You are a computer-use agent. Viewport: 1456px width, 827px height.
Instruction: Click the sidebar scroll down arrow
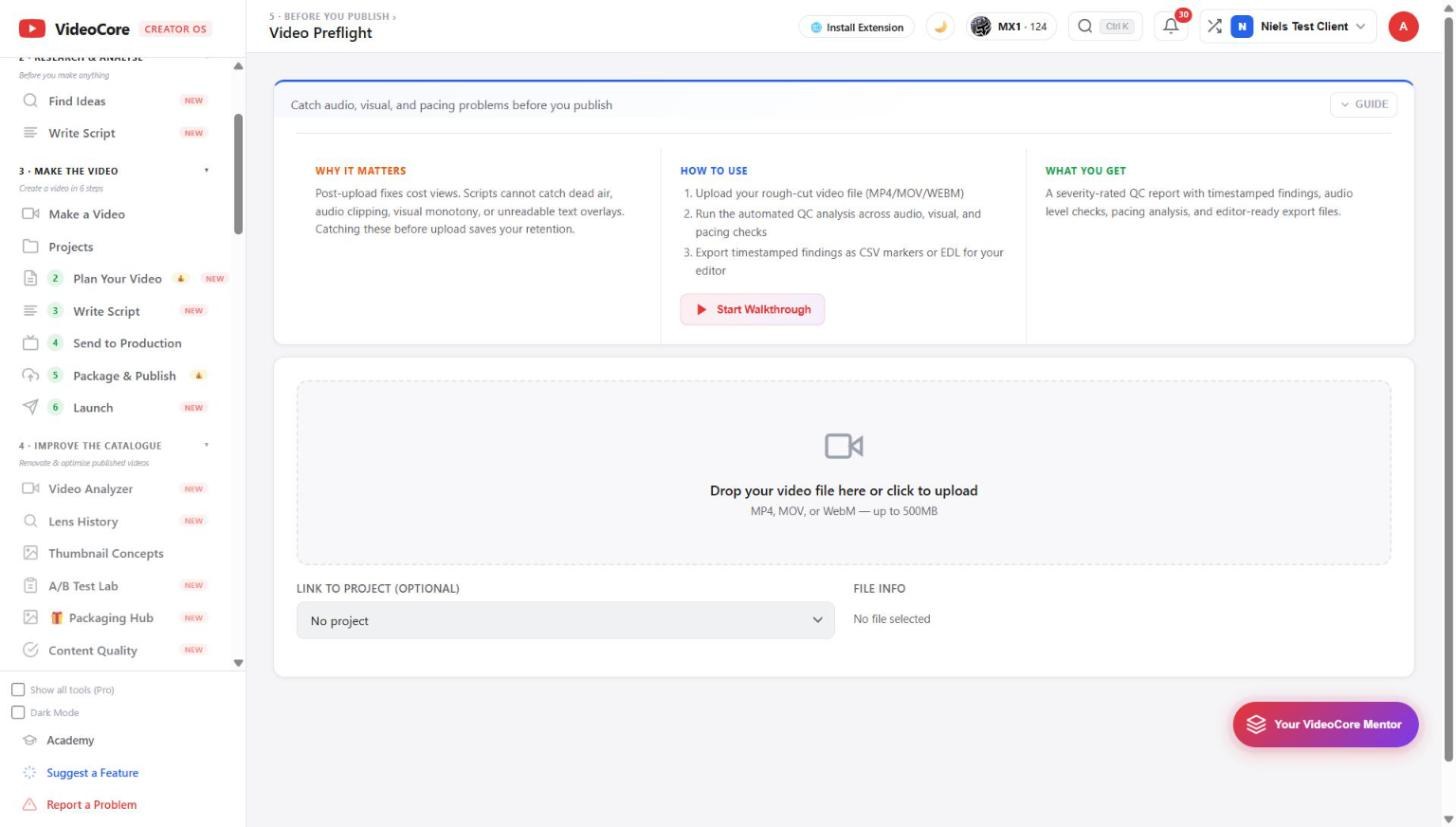tap(238, 663)
